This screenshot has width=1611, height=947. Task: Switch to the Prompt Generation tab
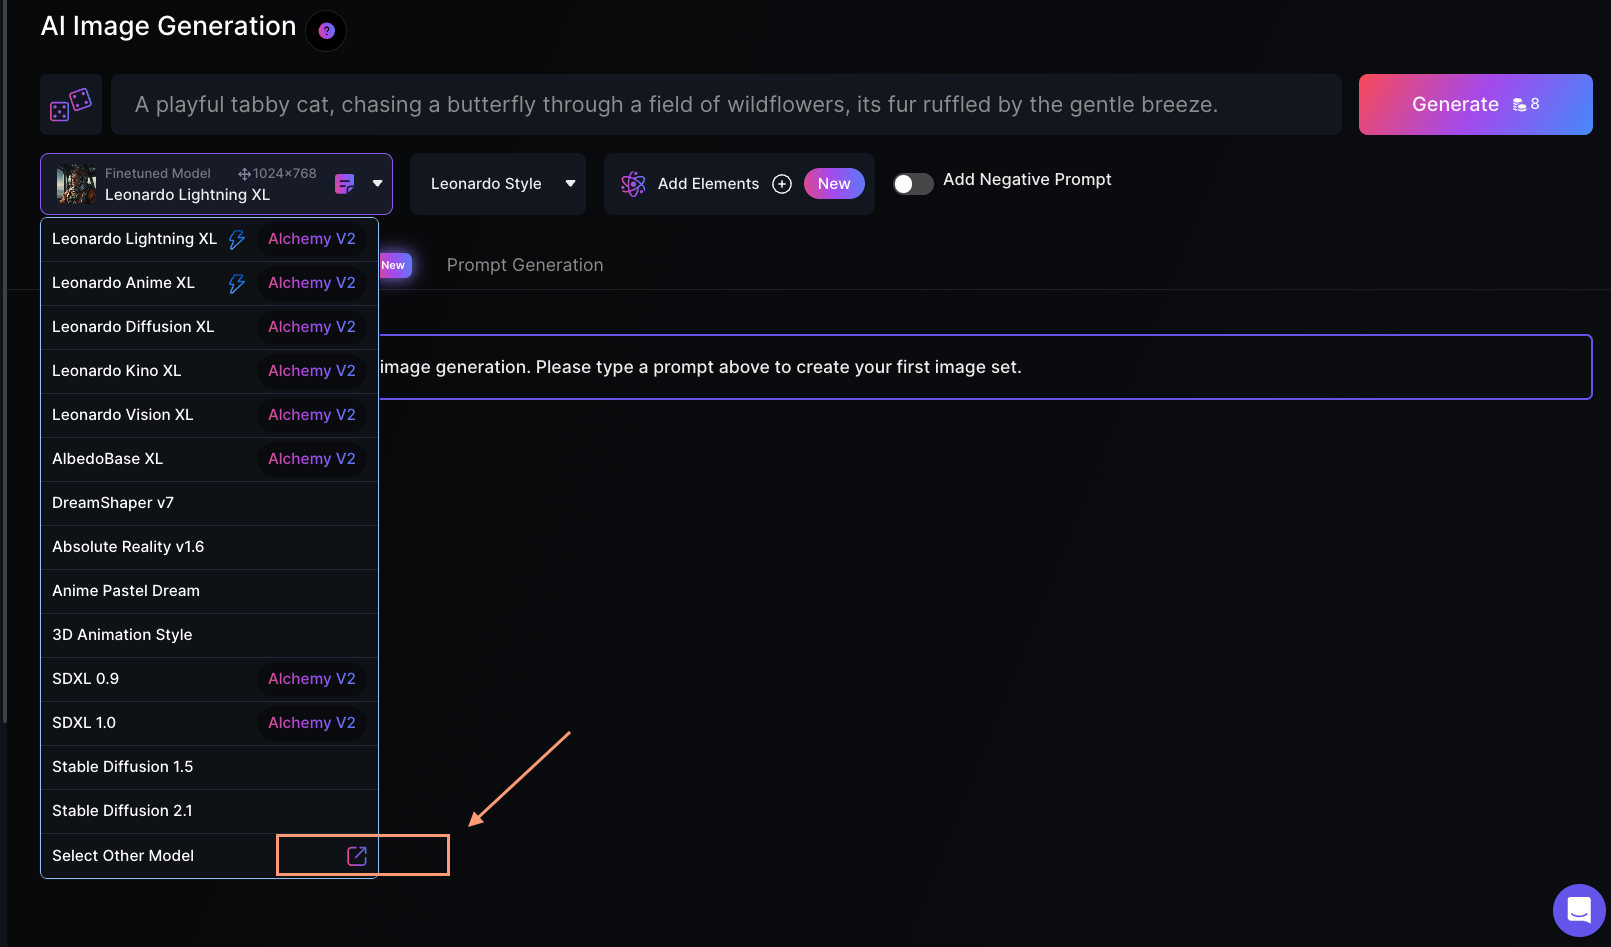point(525,265)
